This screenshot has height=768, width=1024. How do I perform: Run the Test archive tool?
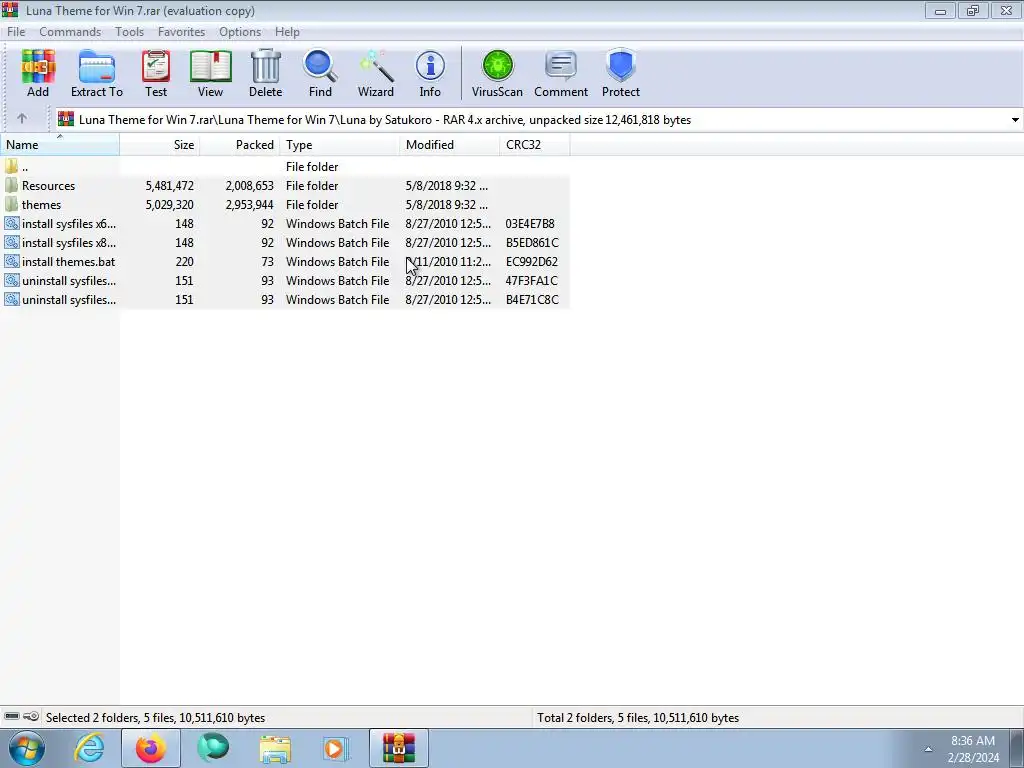click(x=156, y=73)
